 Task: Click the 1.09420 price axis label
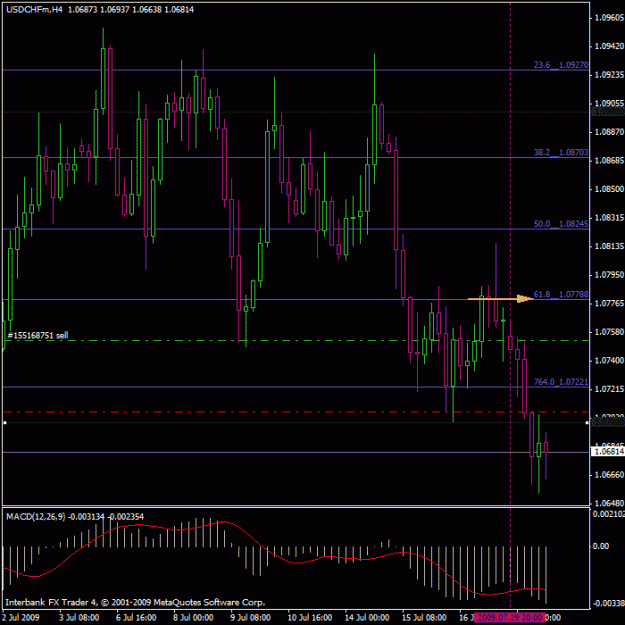tap(609, 46)
